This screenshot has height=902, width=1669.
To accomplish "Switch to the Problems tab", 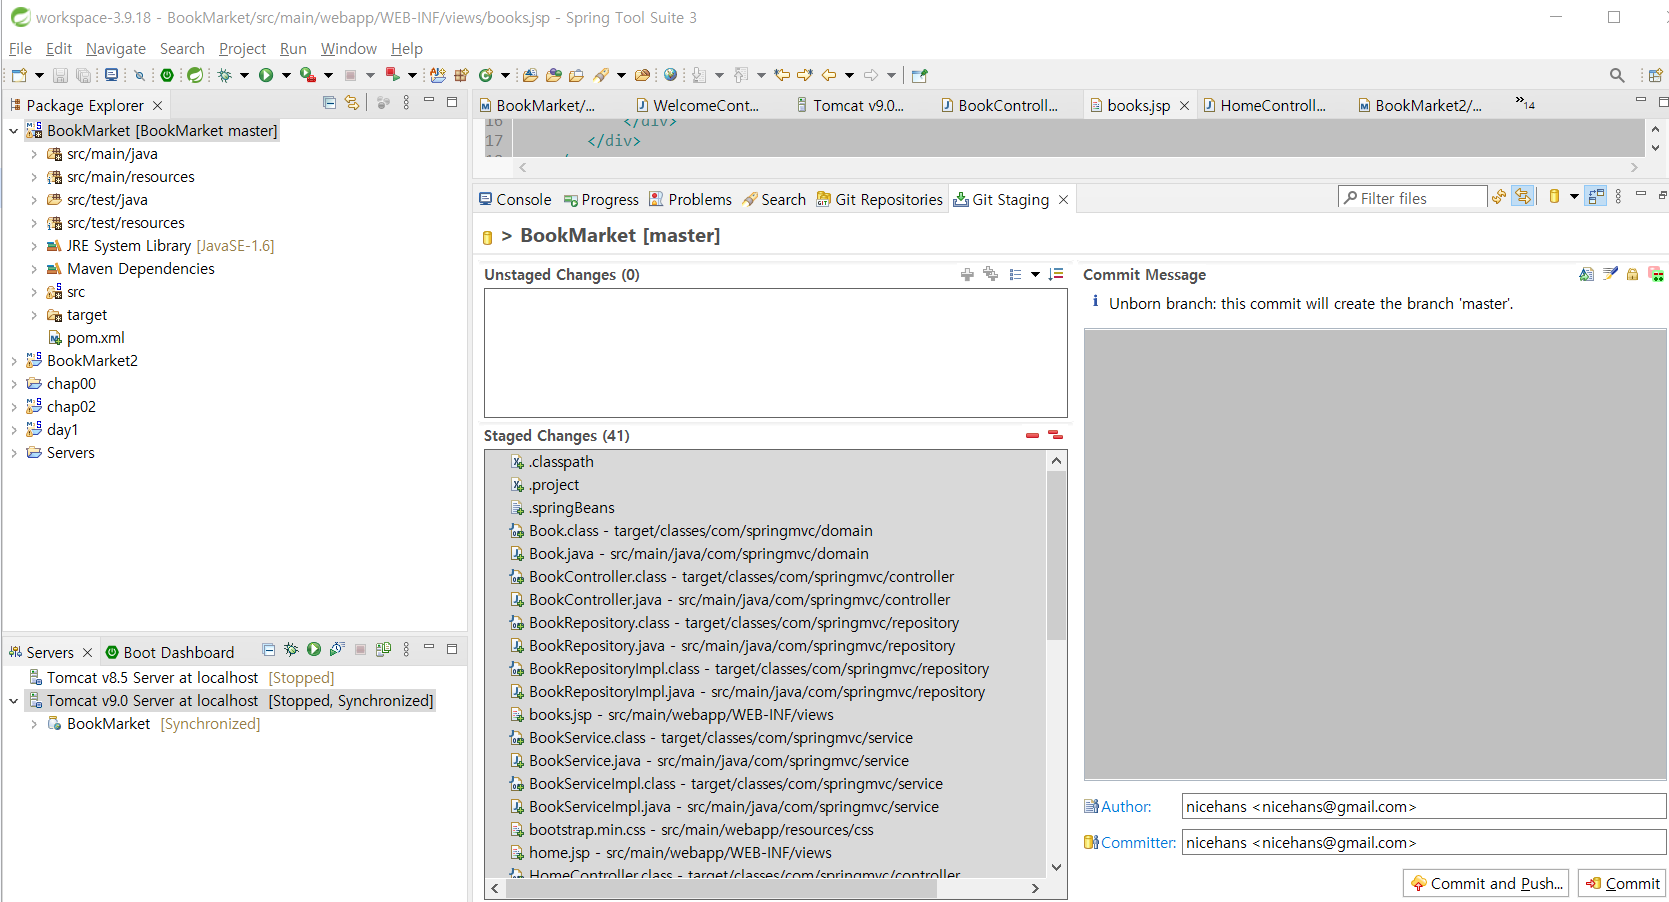I will tap(690, 199).
